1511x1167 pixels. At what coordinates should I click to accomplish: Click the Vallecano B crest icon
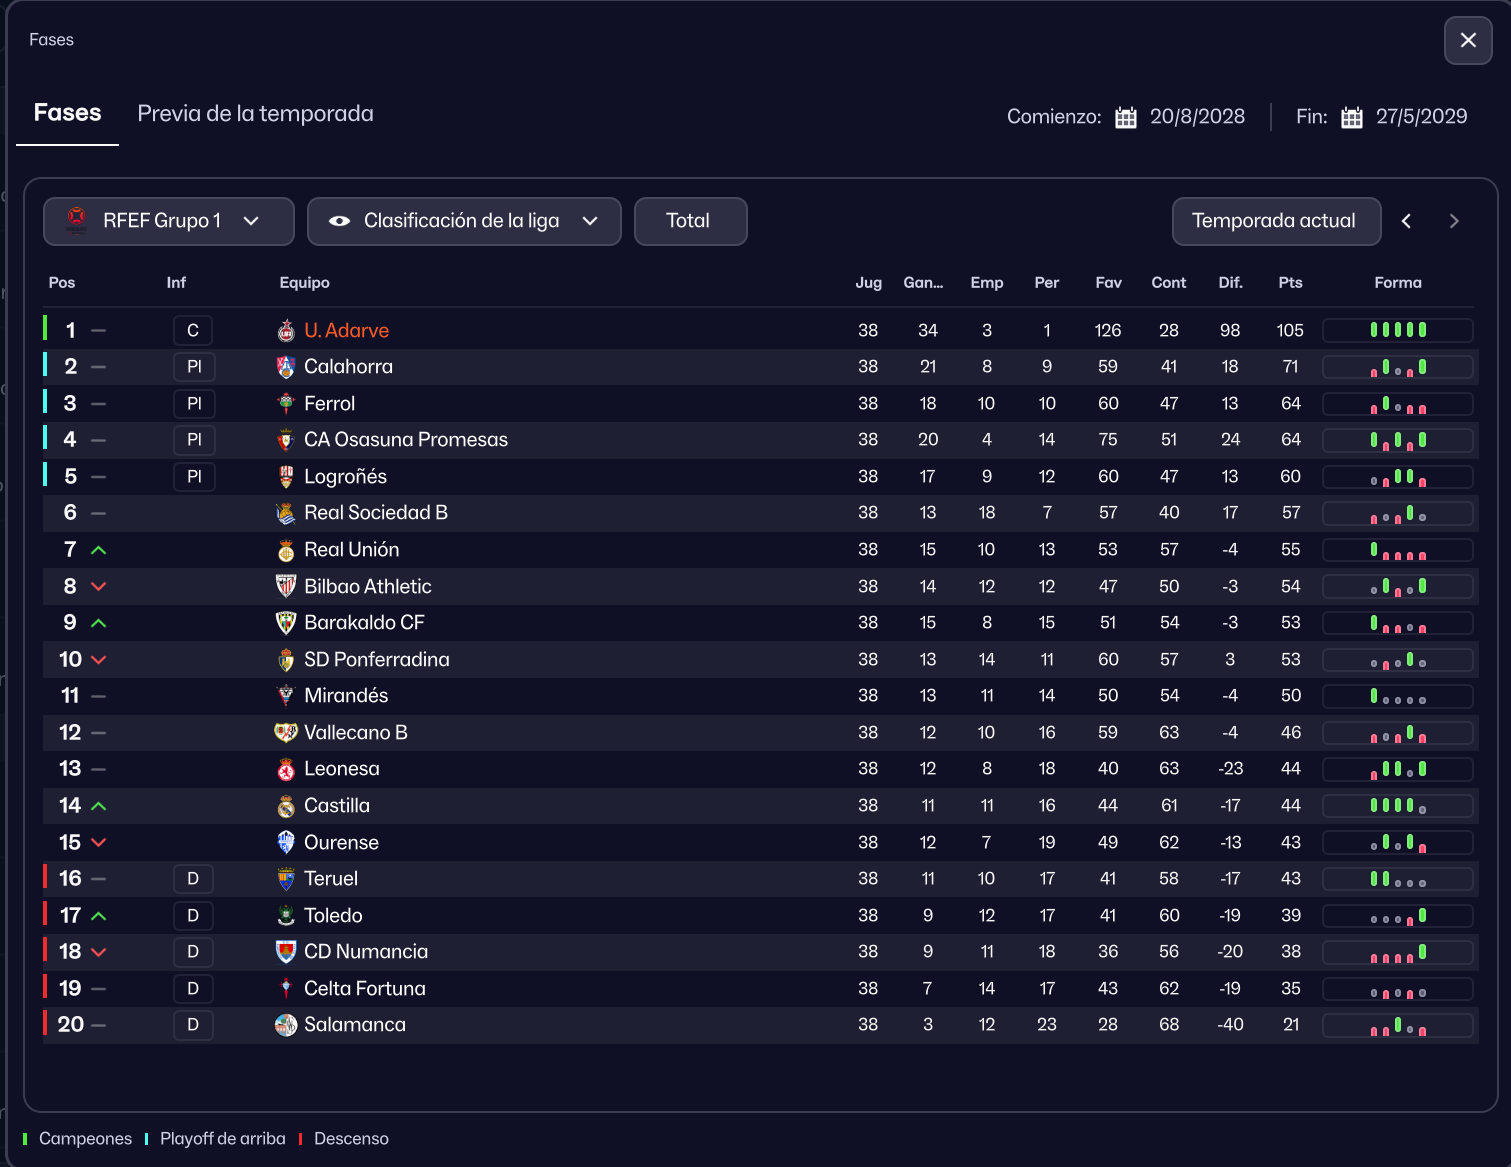coord(286,733)
